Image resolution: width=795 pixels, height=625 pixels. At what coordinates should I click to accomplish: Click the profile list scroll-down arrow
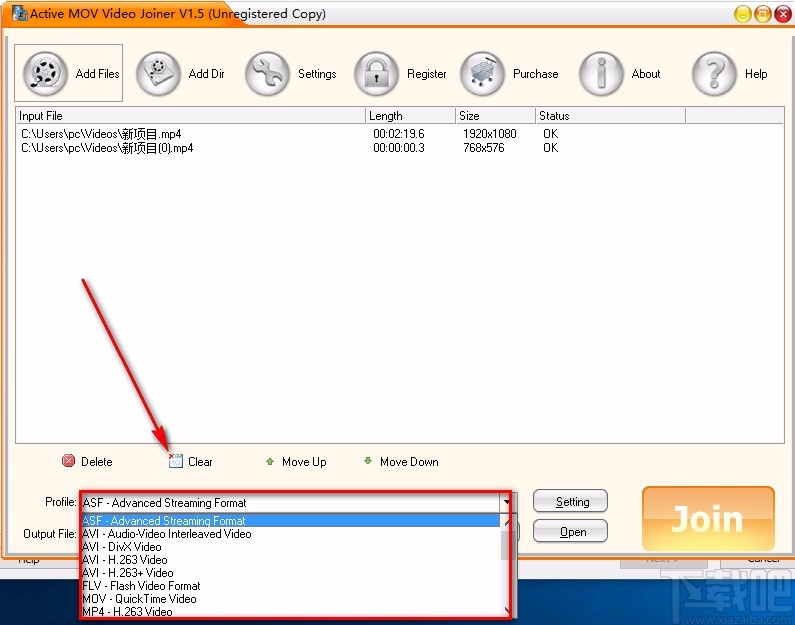pyautogui.click(x=507, y=610)
